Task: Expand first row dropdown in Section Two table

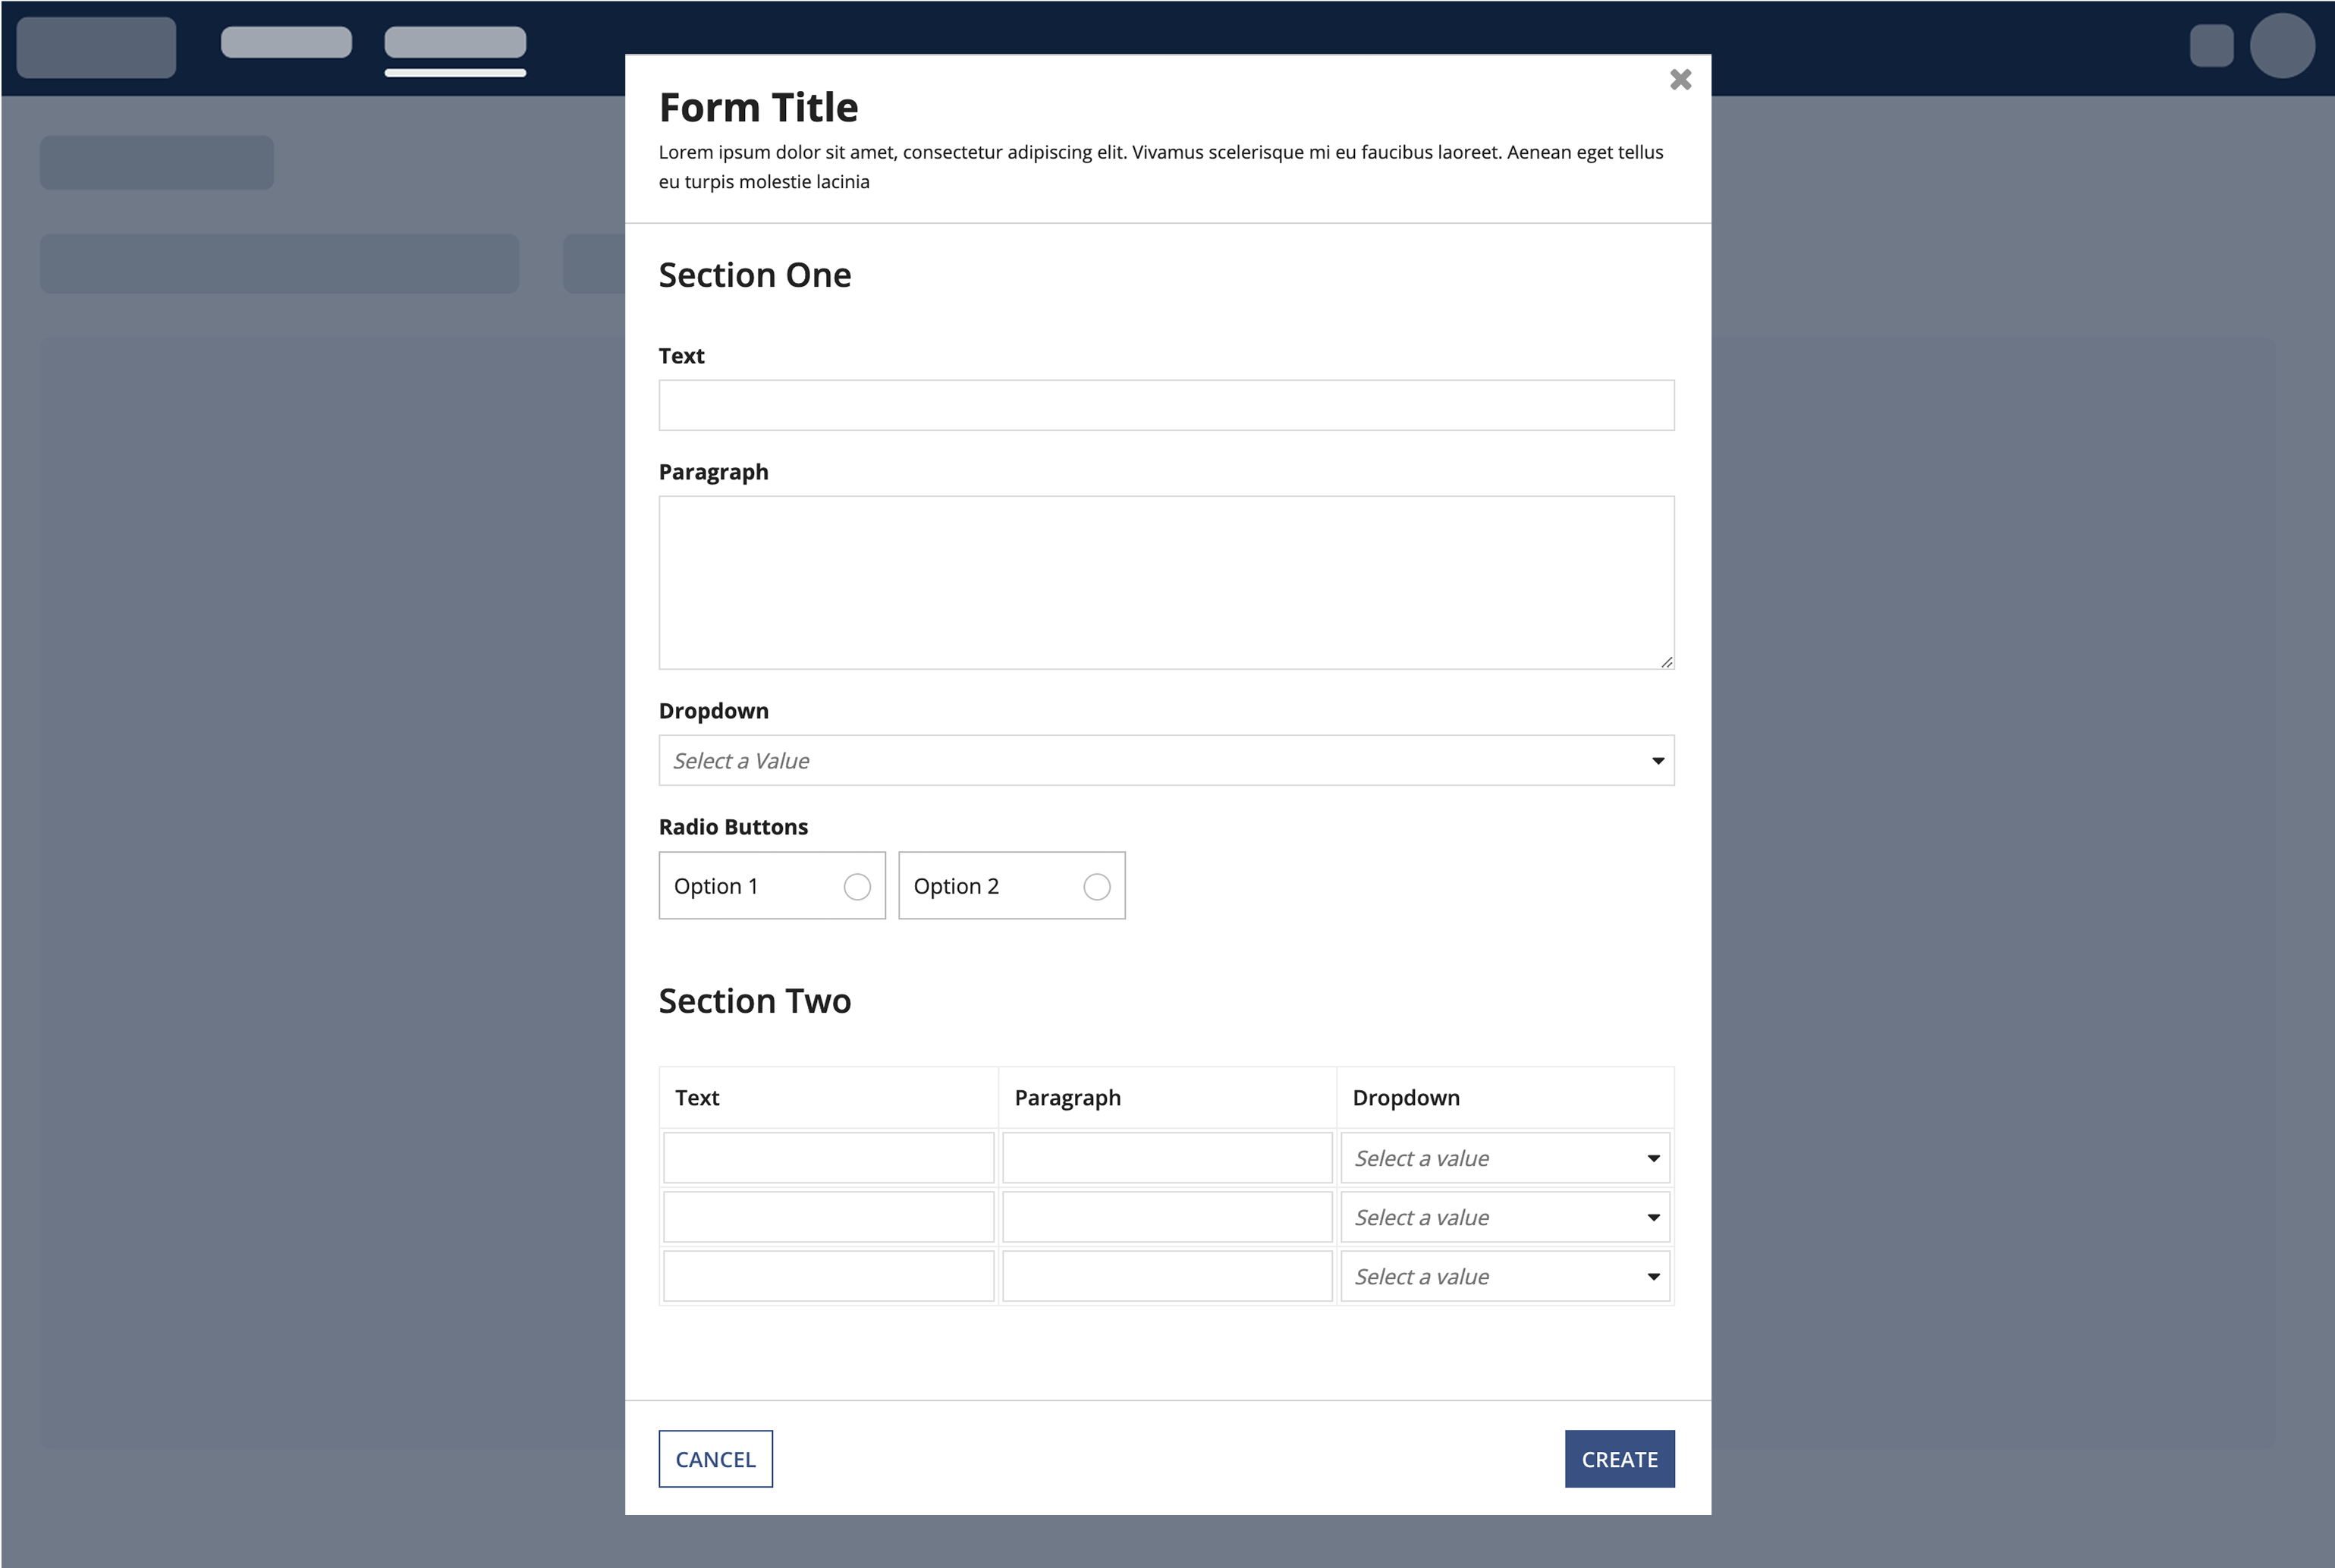Action: click(x=1505, y=1158)
